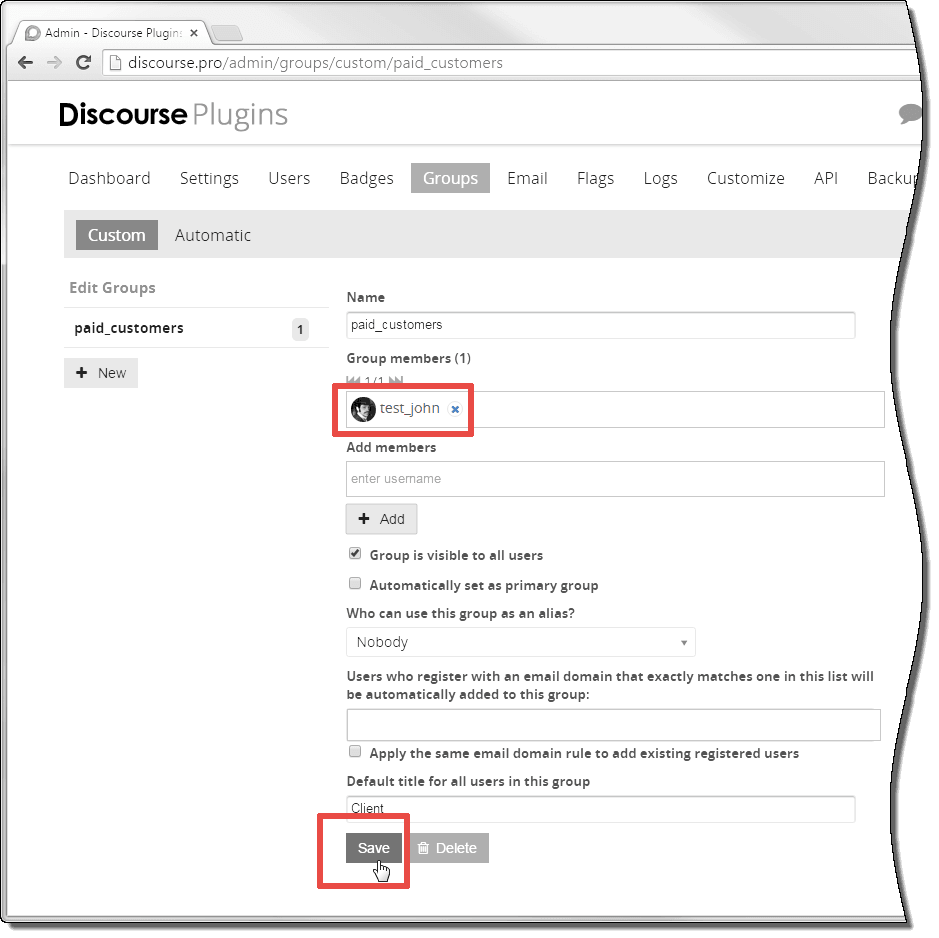
Task: Open a new browser tab
Action: pyautogui.click(x=227, y=33)
